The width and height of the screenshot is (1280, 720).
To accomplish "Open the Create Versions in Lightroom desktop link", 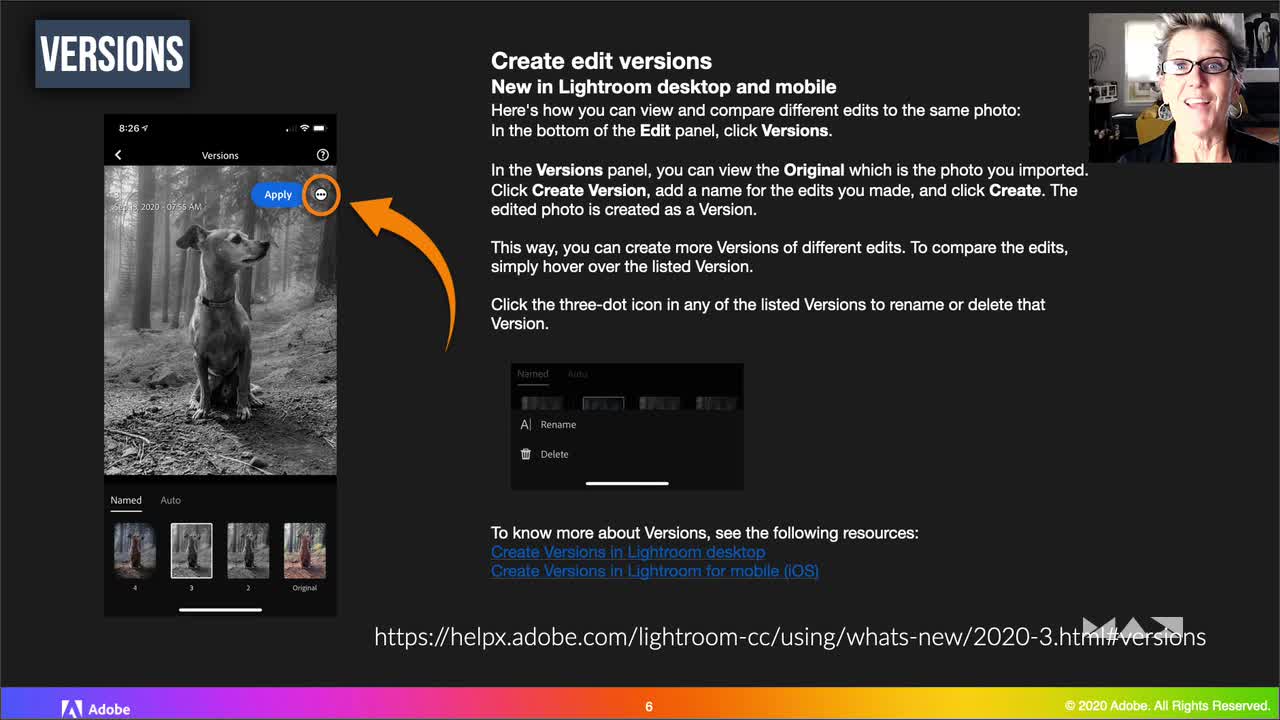I will pyautogui.click(x=628, y=552).
